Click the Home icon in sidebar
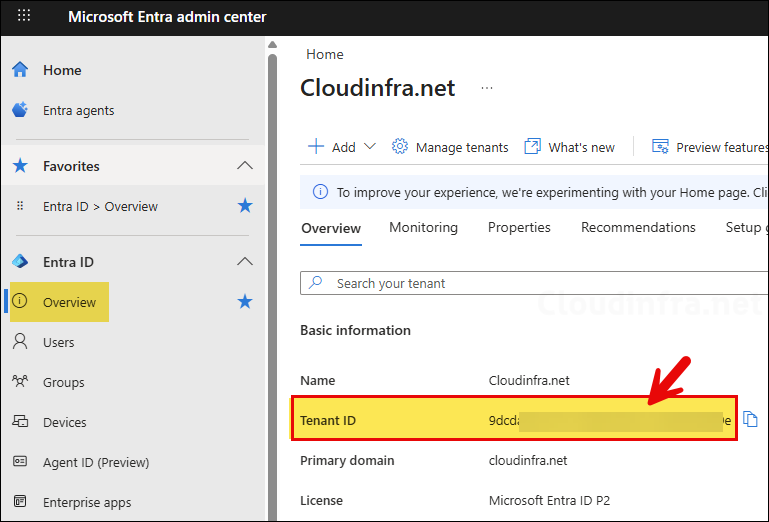The width and height of the screenshot is (769, 522). [x=19, y=70]
